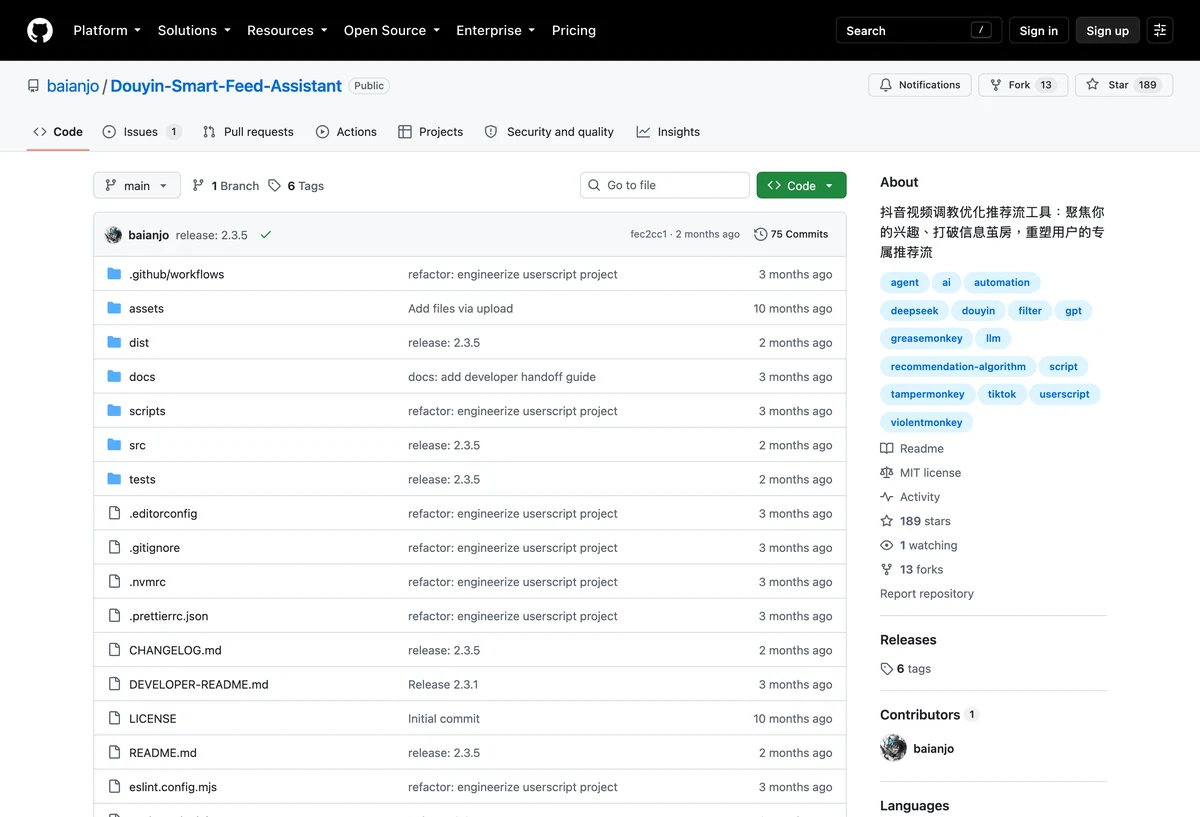1200x817 pixels.
Task: Click the folder icon for assets
Action: click(114, 308)
